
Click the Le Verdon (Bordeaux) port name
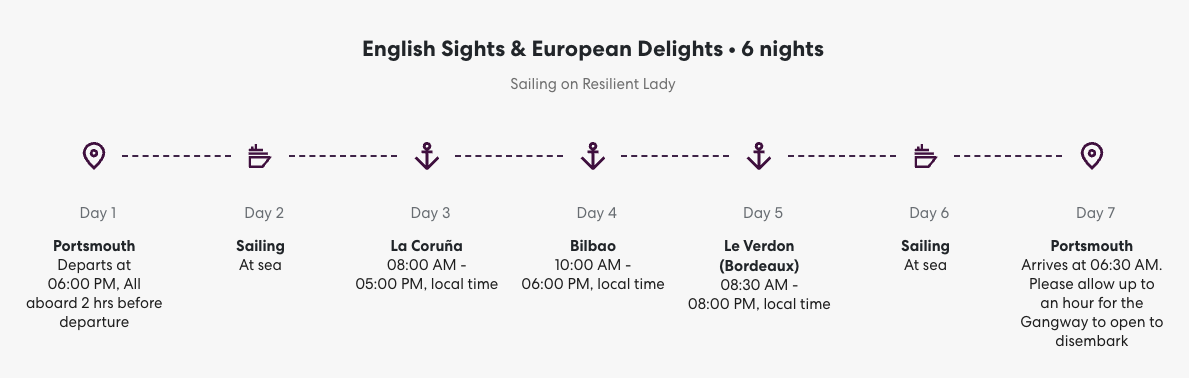coord(759,256)
